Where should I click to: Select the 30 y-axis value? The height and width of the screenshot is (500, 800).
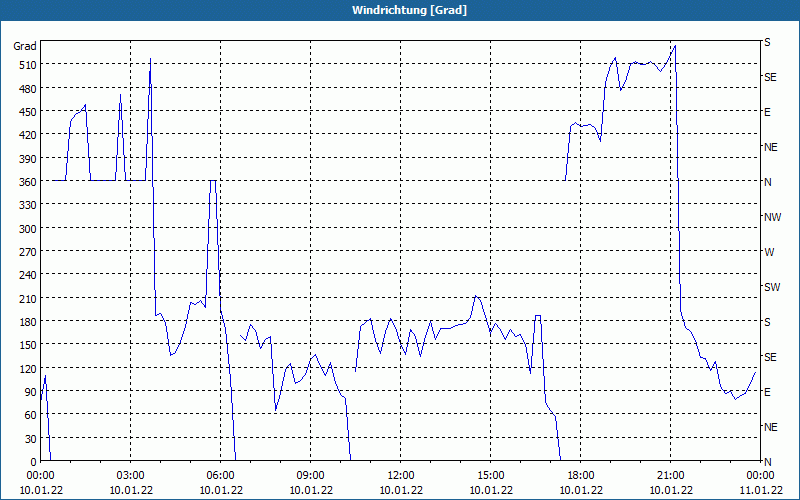coord(31,439)
